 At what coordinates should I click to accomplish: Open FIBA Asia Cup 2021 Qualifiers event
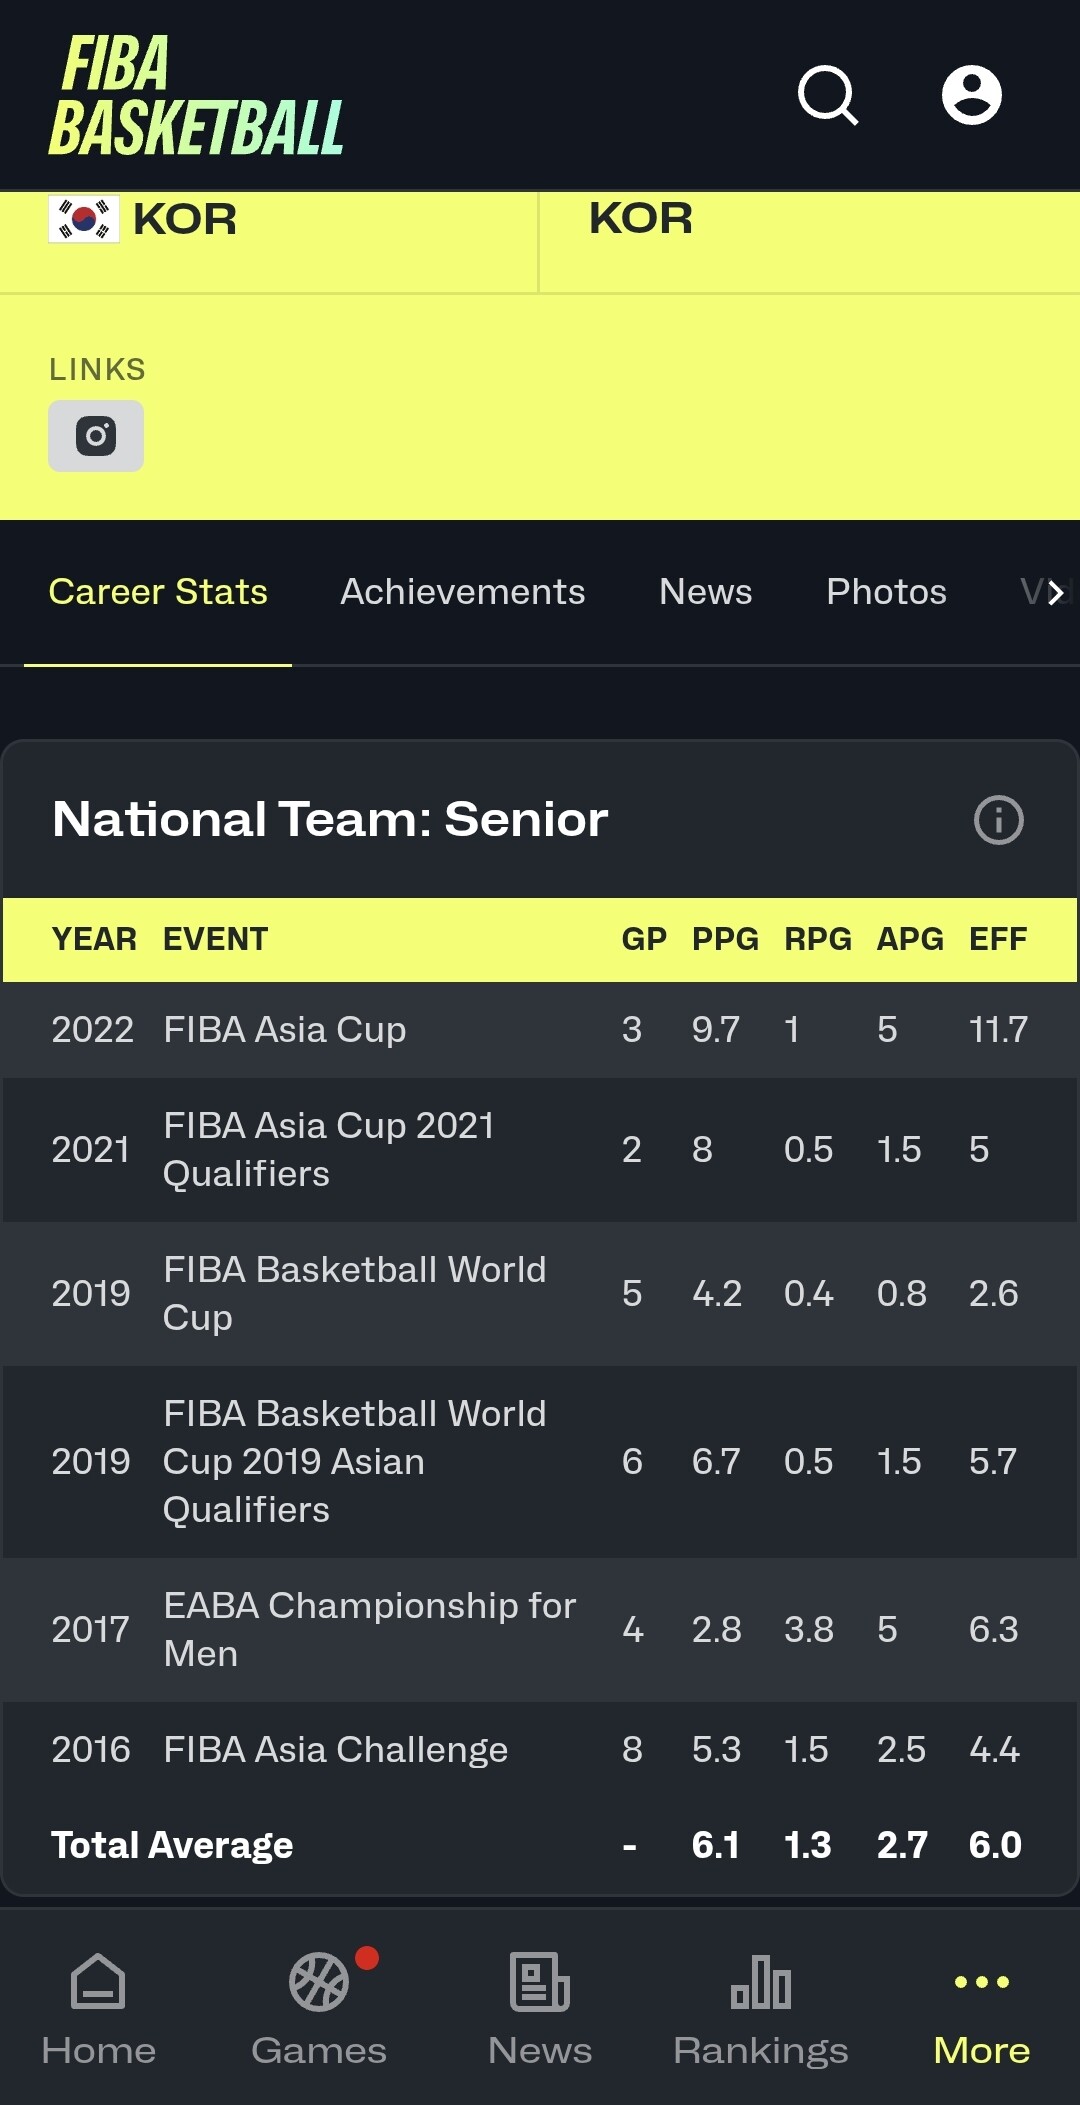tap(329, 1150)
